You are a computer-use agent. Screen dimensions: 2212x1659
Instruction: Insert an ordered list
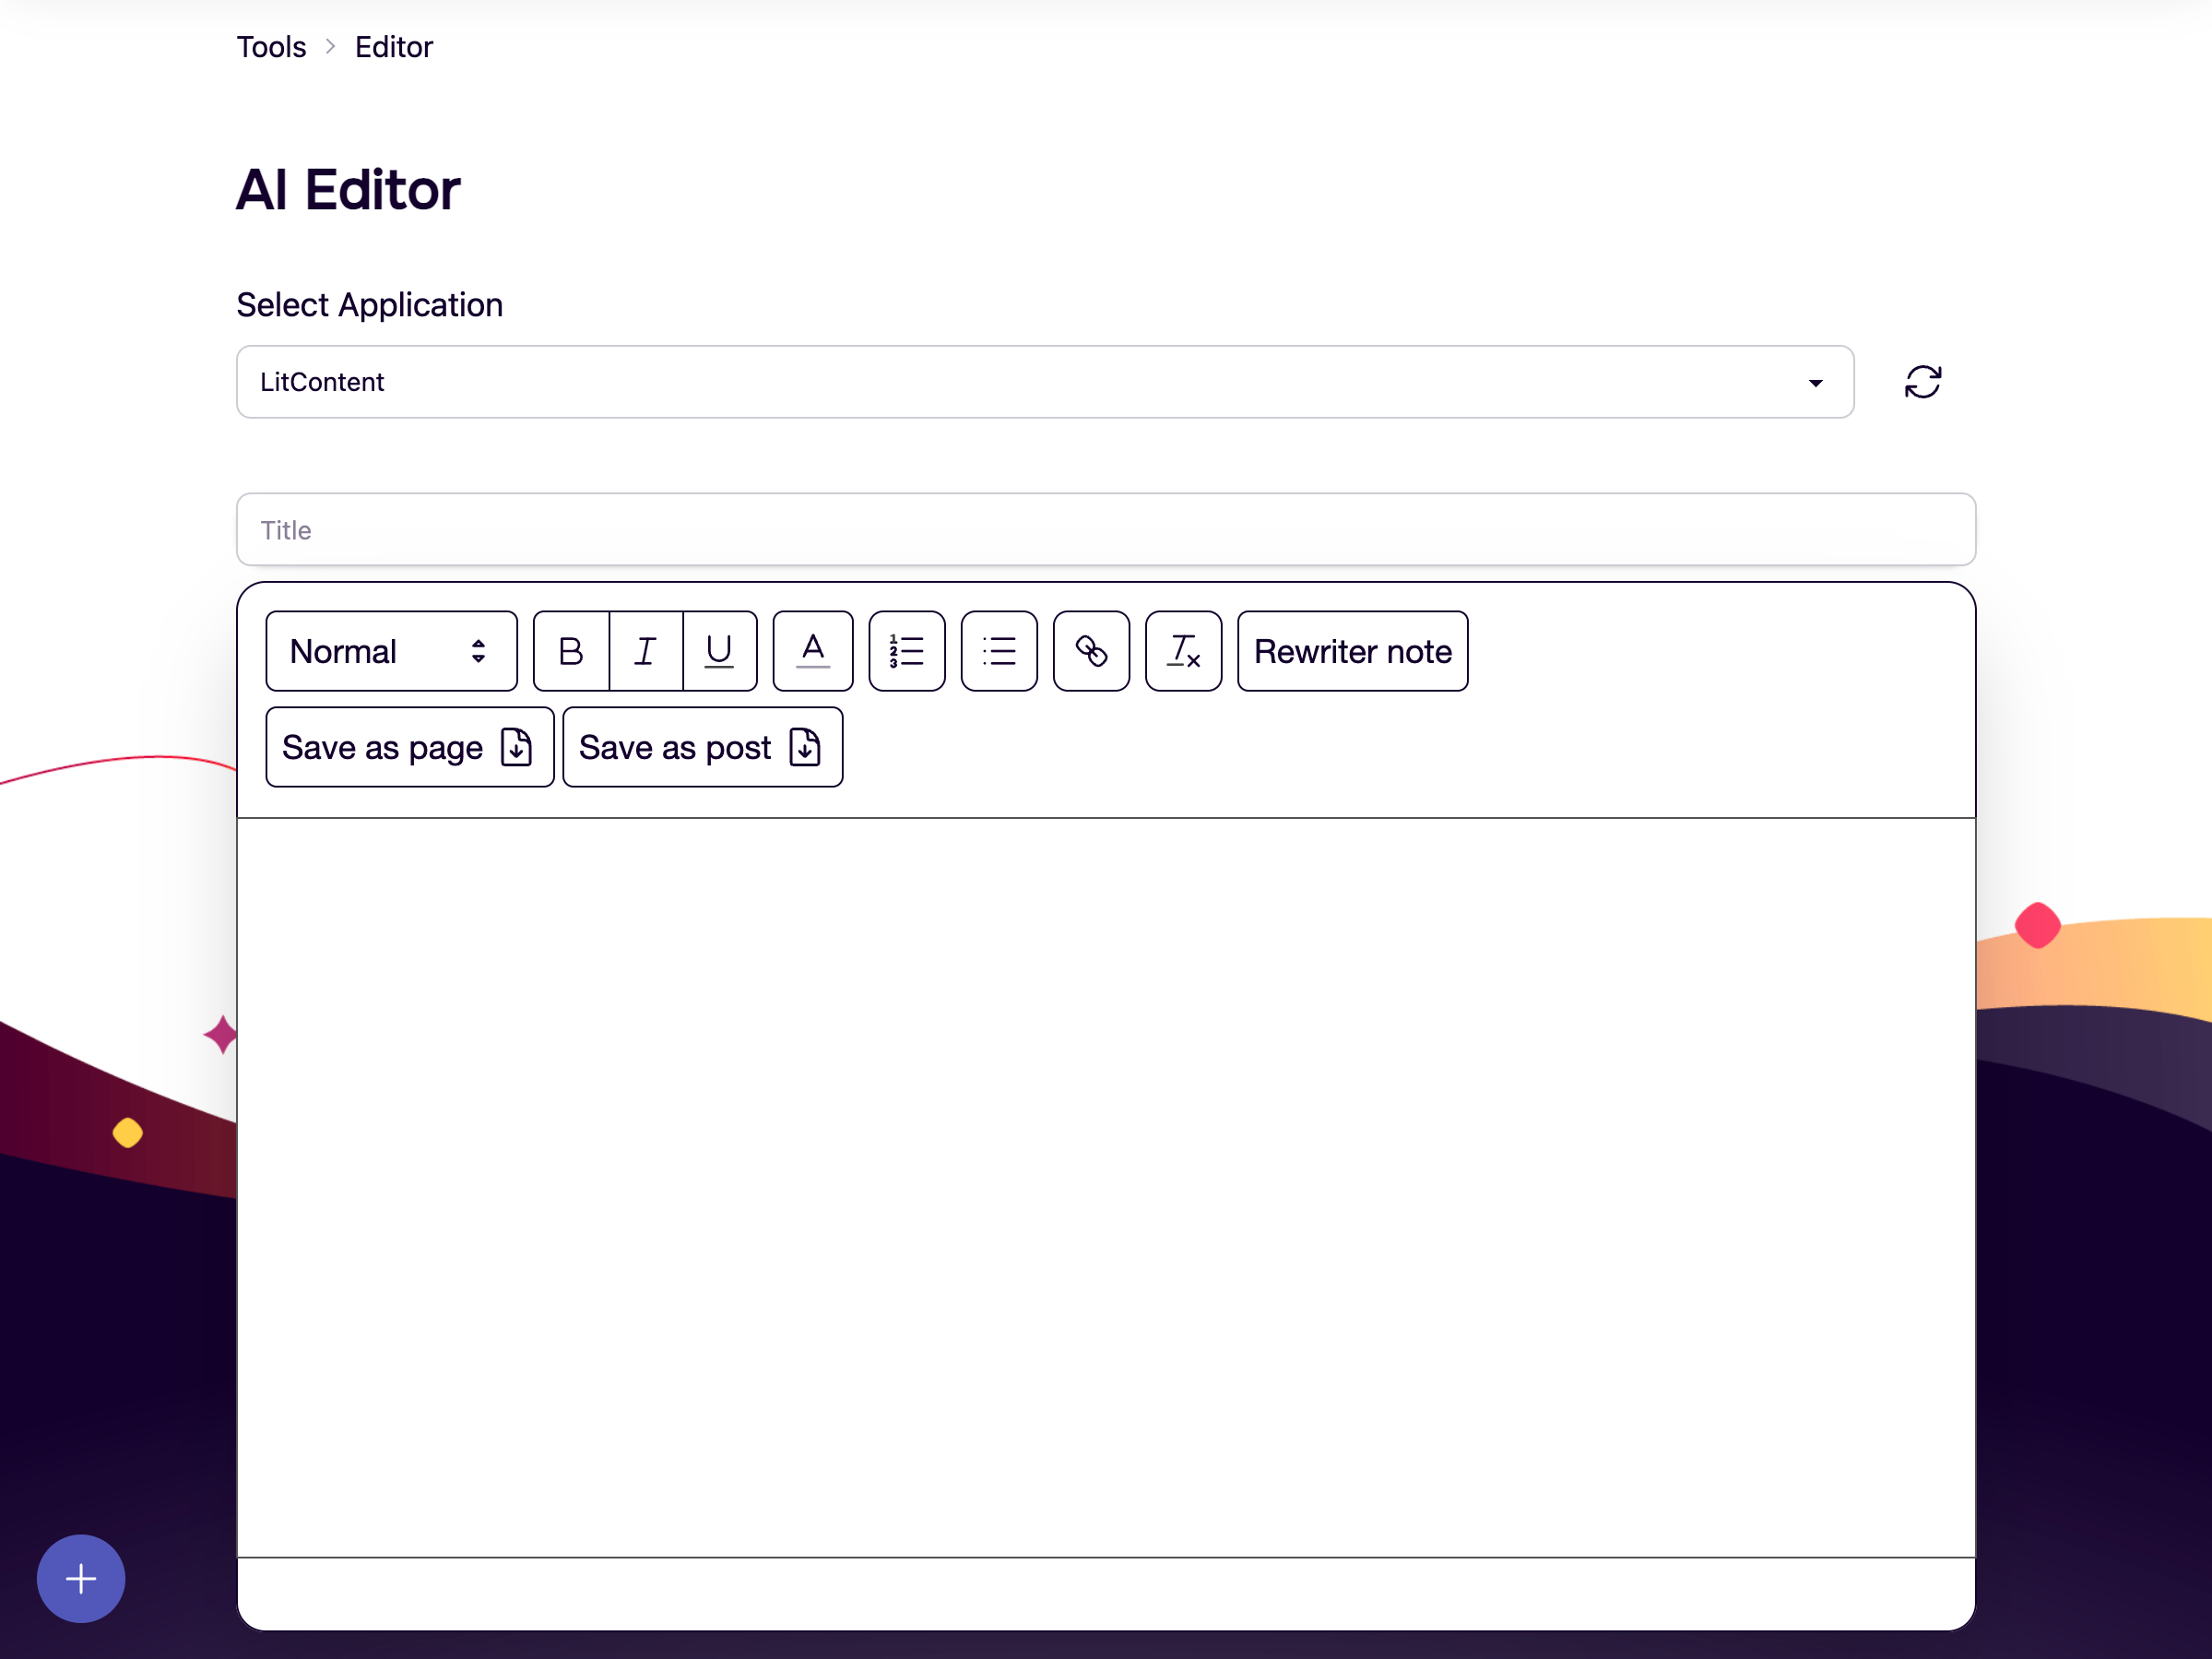click(x=906, y=651)
